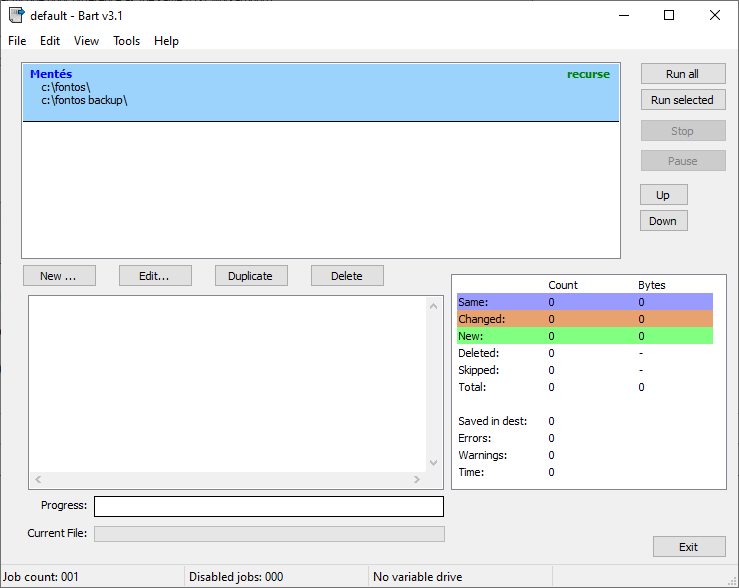
Task: Move the job Up in list
Action: coord(663,195)
